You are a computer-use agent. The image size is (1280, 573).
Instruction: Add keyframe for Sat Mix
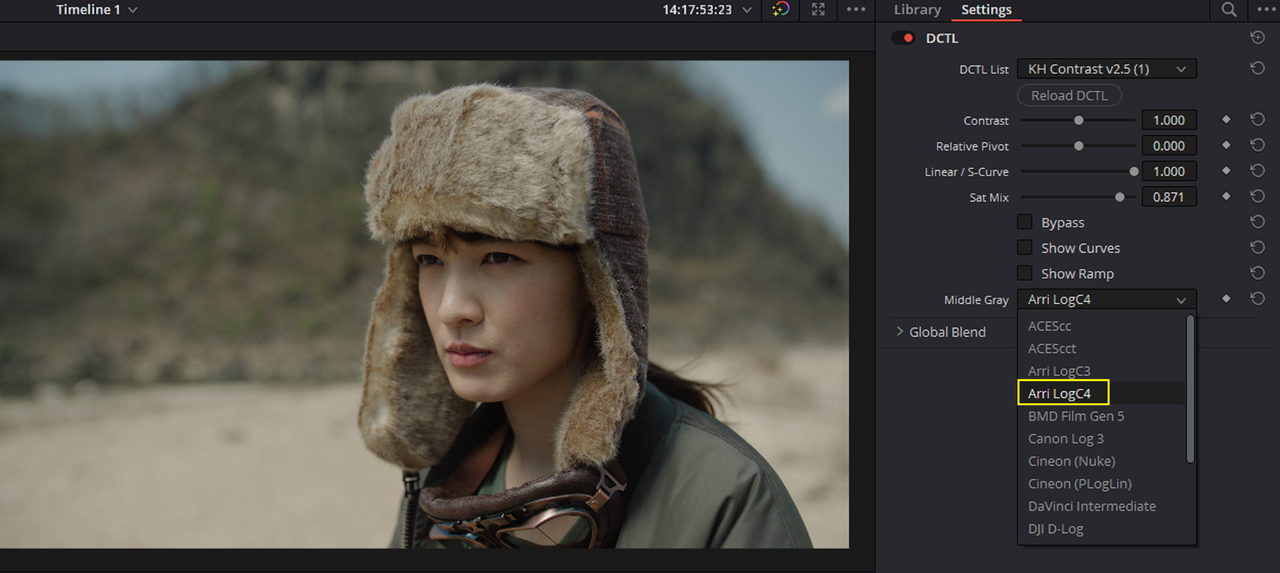1226,197
